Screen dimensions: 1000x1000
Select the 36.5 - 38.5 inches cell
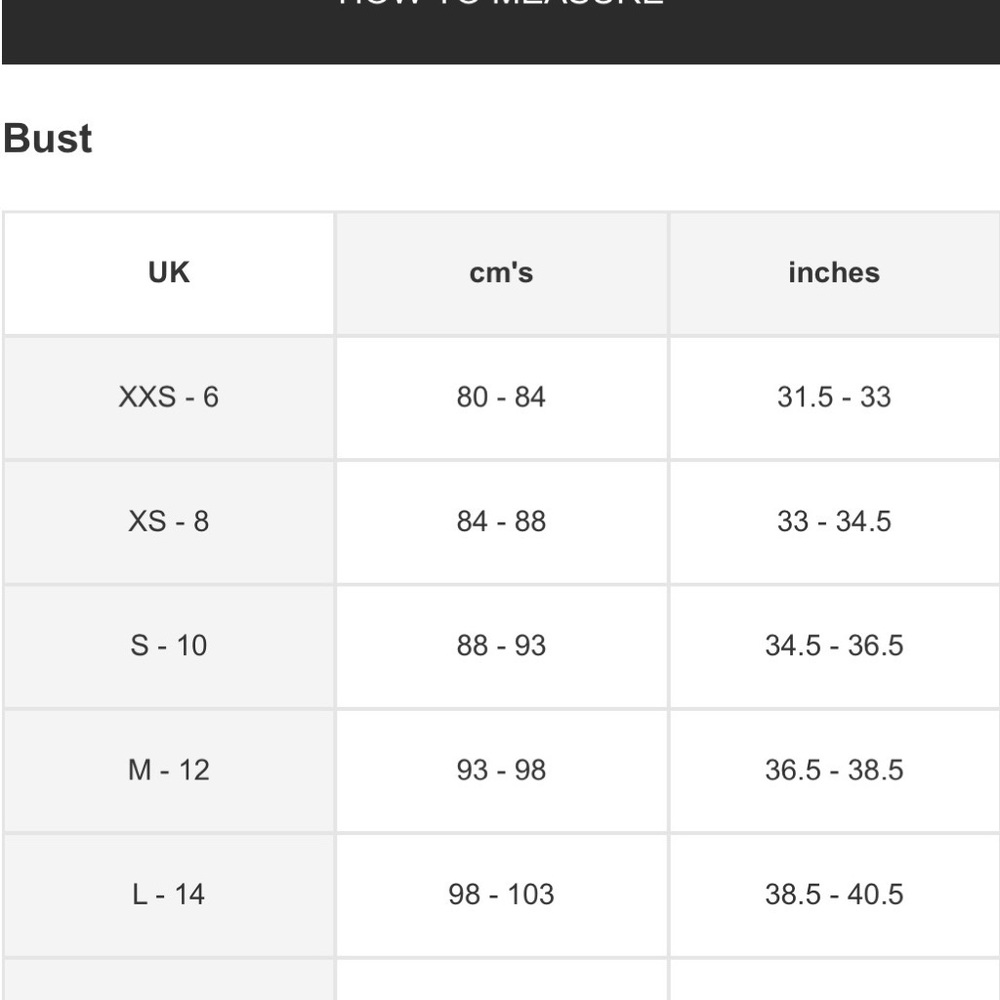pyautogui.click(x=833, y=769)
